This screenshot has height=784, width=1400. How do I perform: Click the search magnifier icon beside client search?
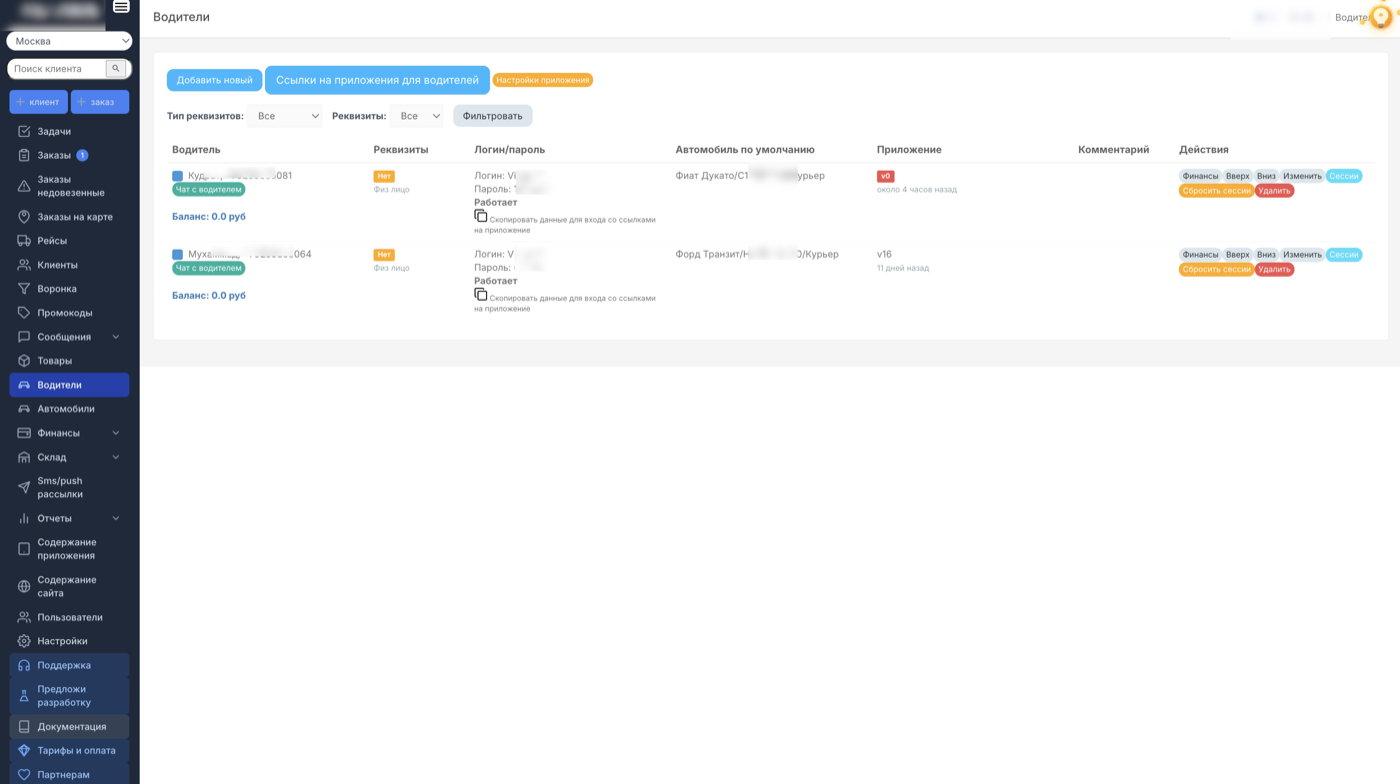(x=116, y=69)
